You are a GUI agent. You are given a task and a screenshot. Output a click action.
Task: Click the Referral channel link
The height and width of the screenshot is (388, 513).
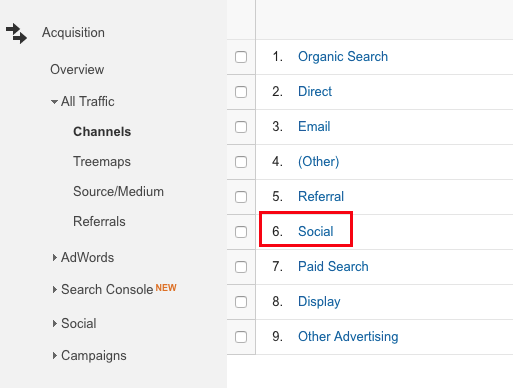(x=321, y=196)
